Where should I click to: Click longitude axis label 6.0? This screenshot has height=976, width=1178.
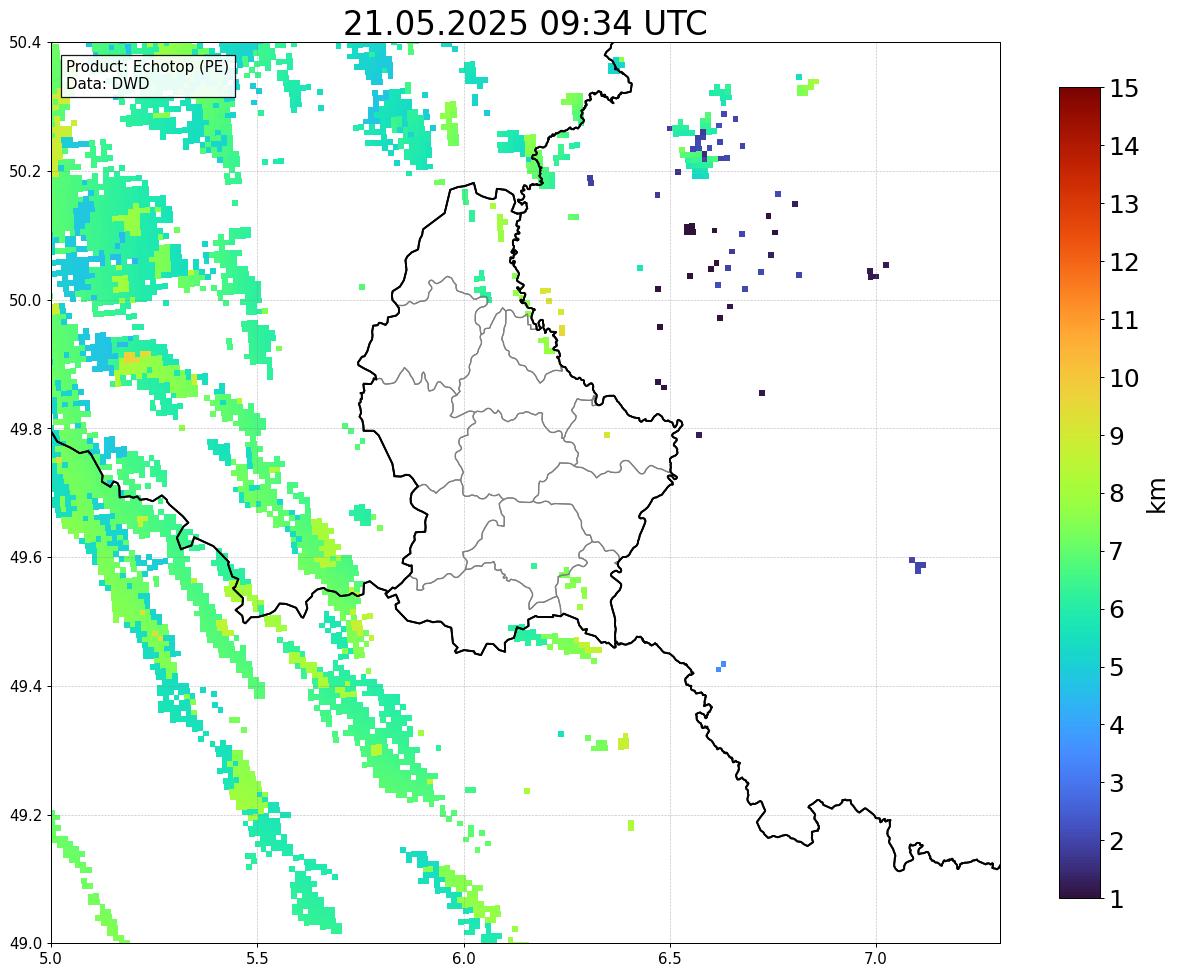pyautogui.click(x=464, y=959)
